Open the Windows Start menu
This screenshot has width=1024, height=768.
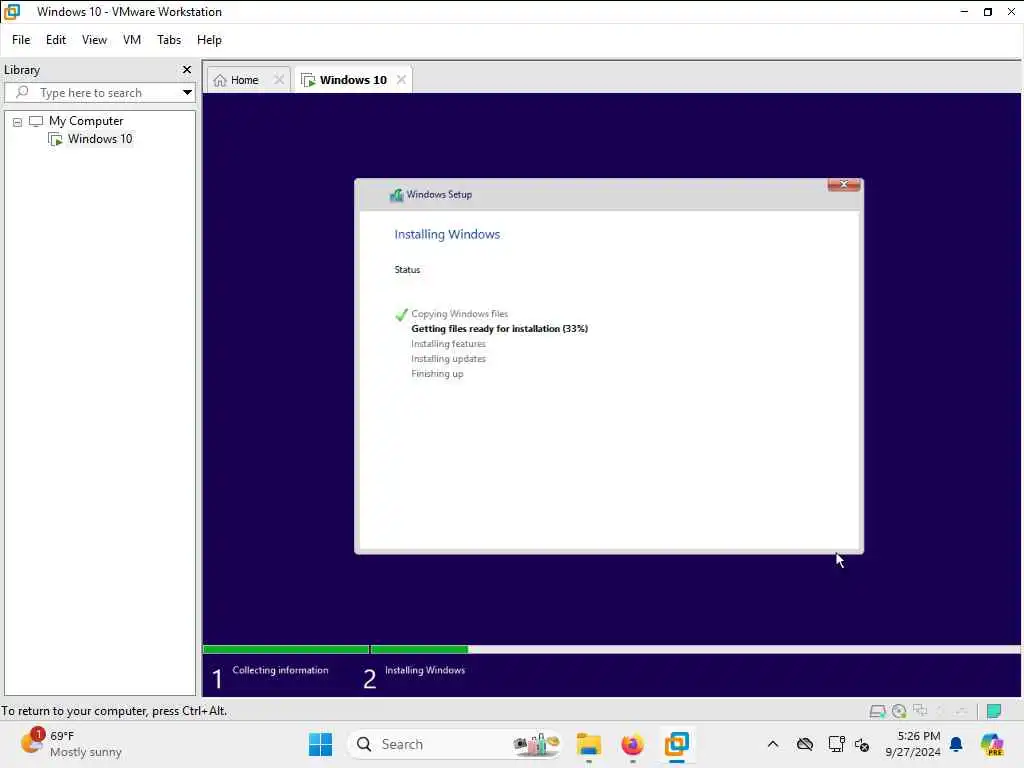pyautogui.click(x=320, y=744)
